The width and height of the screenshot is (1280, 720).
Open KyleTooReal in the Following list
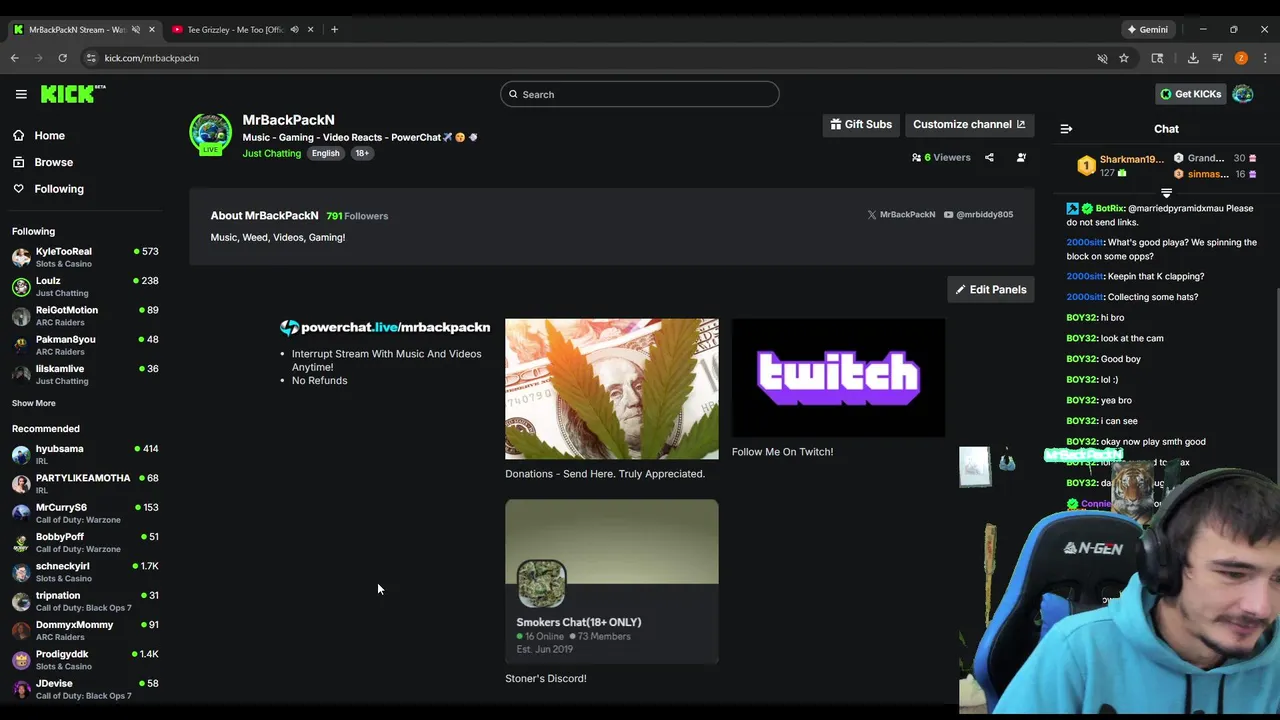[85, 257]
